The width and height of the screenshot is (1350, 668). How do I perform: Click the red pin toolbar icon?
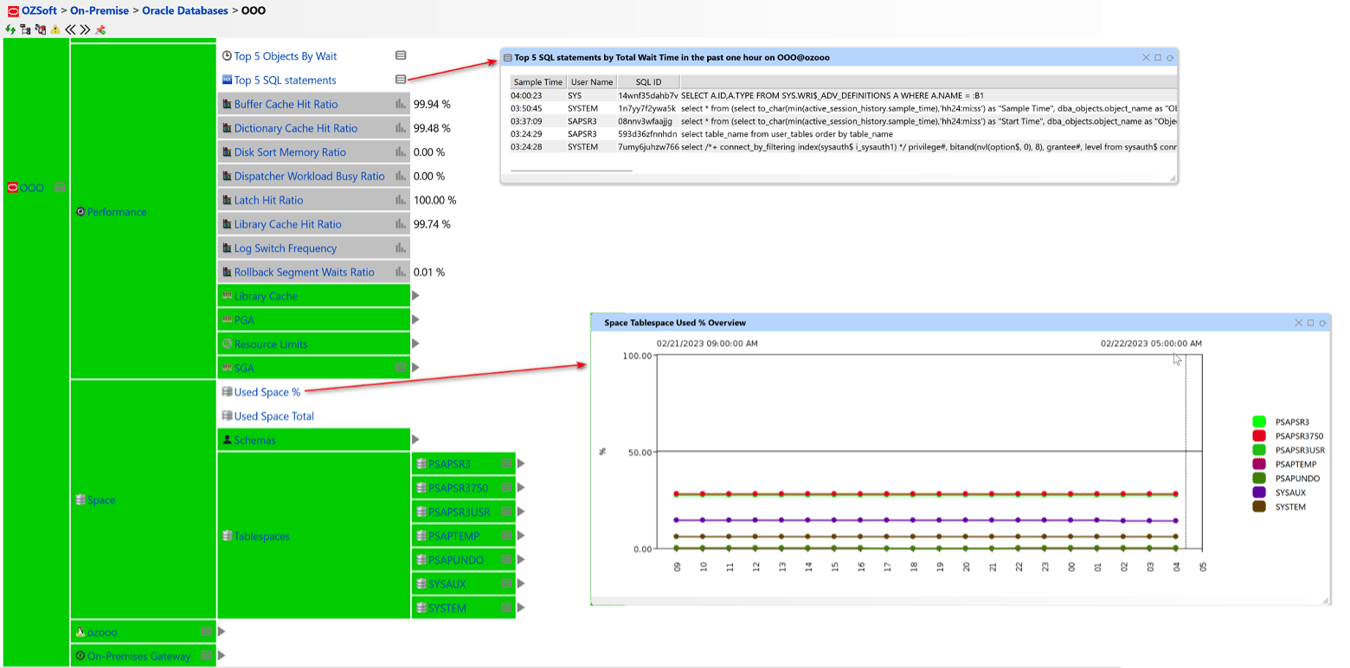pyautogui.click(x=99, y=30)
